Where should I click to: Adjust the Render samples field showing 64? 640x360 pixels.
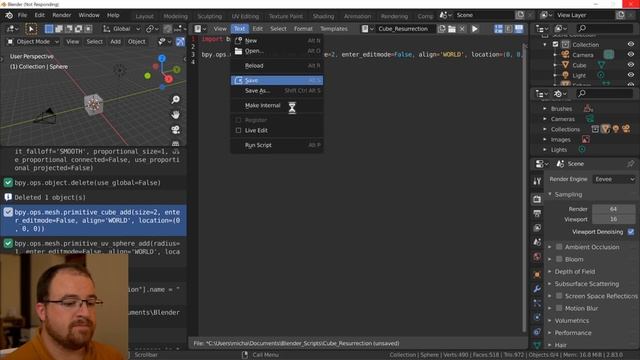tap(613, 209)
